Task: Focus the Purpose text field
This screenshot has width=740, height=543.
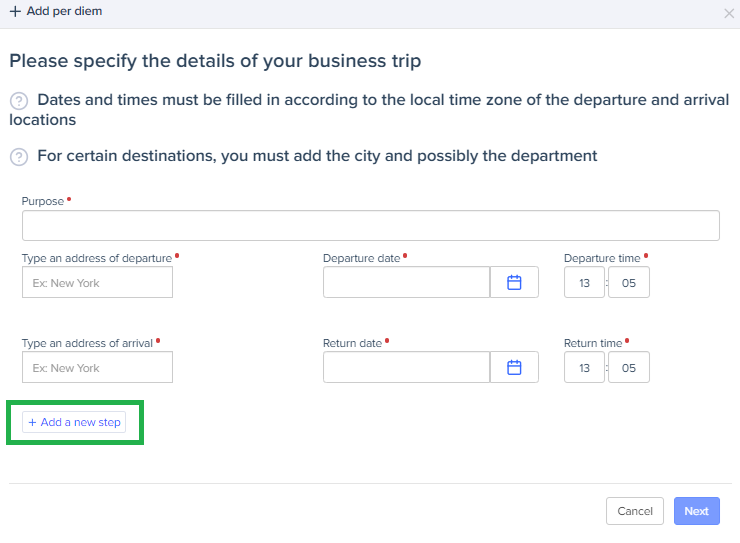Action: point(370,226)
